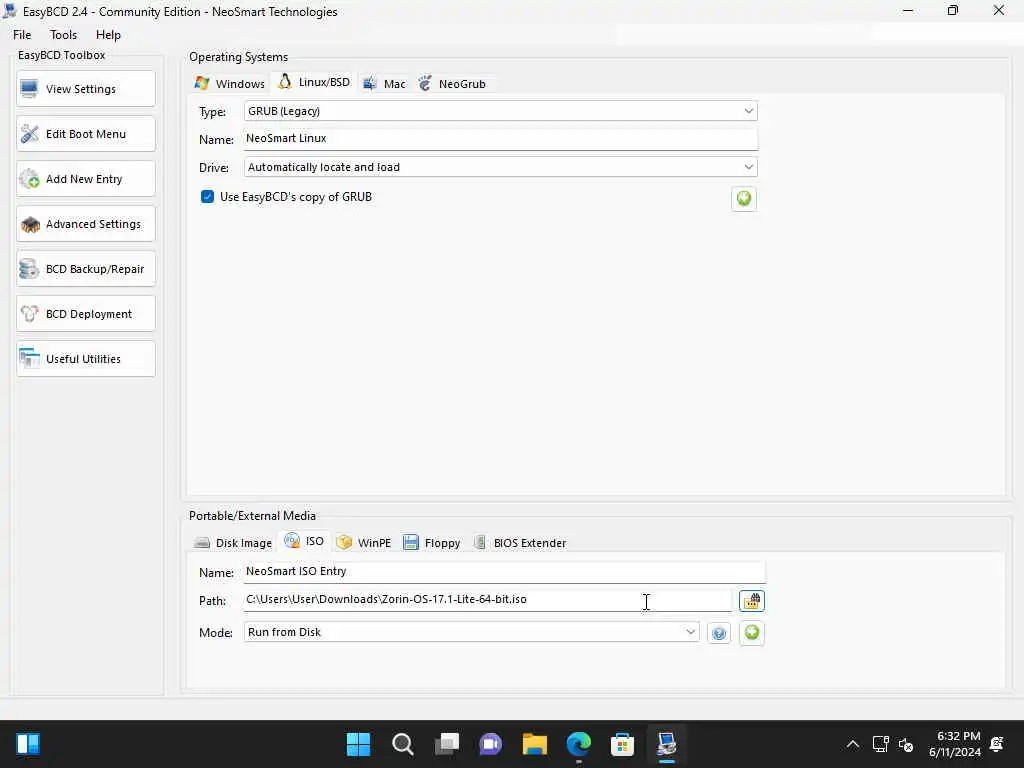Select Add New Entry in toolbox

coord(86,179)
